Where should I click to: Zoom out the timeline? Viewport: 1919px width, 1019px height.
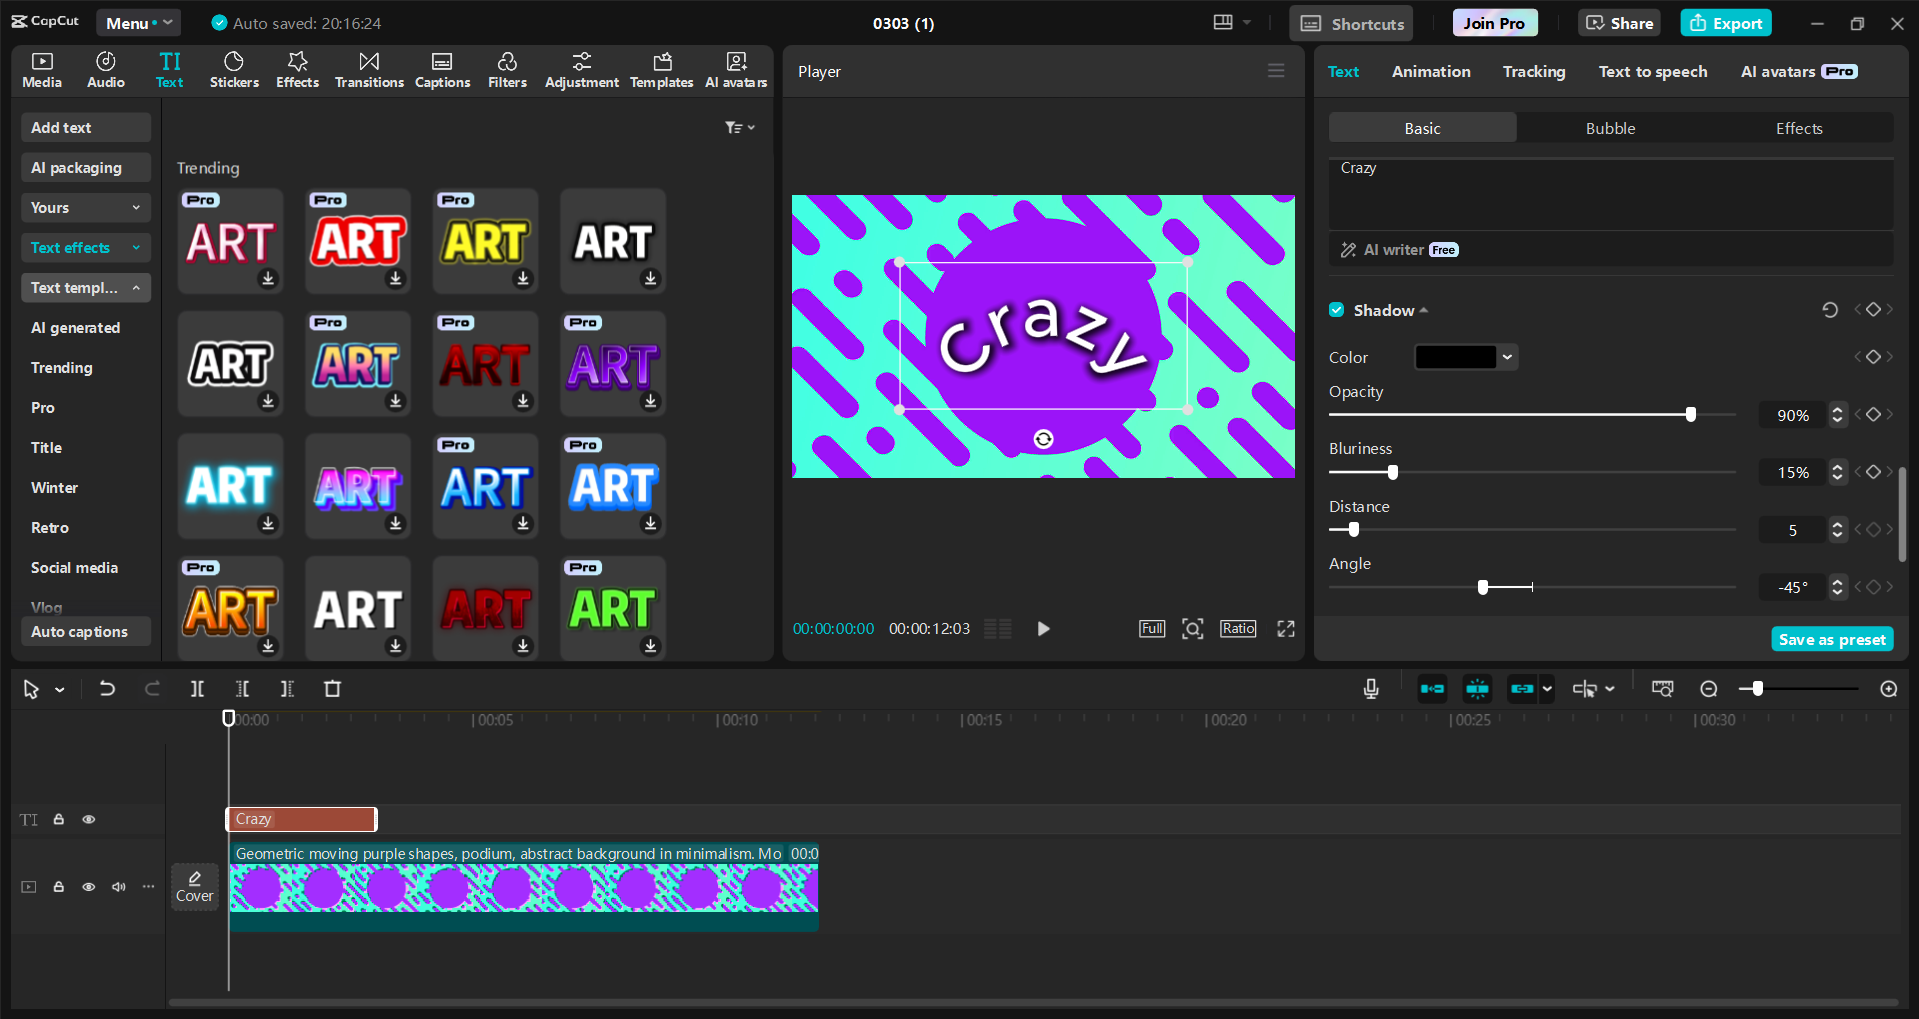point(1709,689)
